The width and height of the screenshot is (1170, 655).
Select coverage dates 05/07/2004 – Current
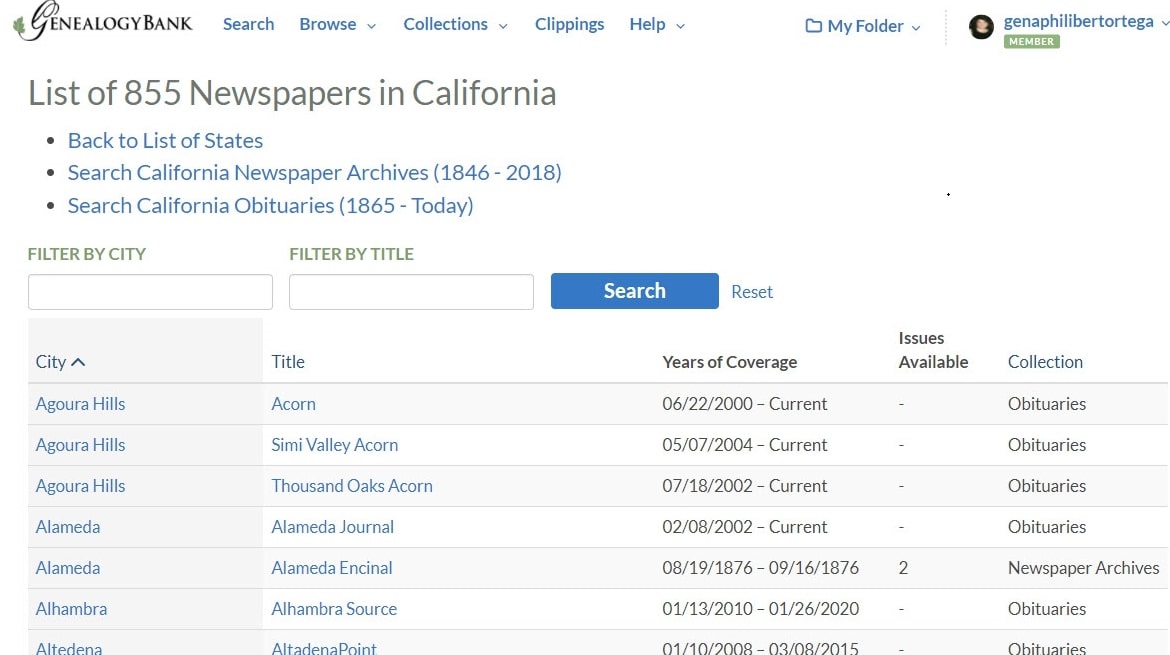(744, 445)
